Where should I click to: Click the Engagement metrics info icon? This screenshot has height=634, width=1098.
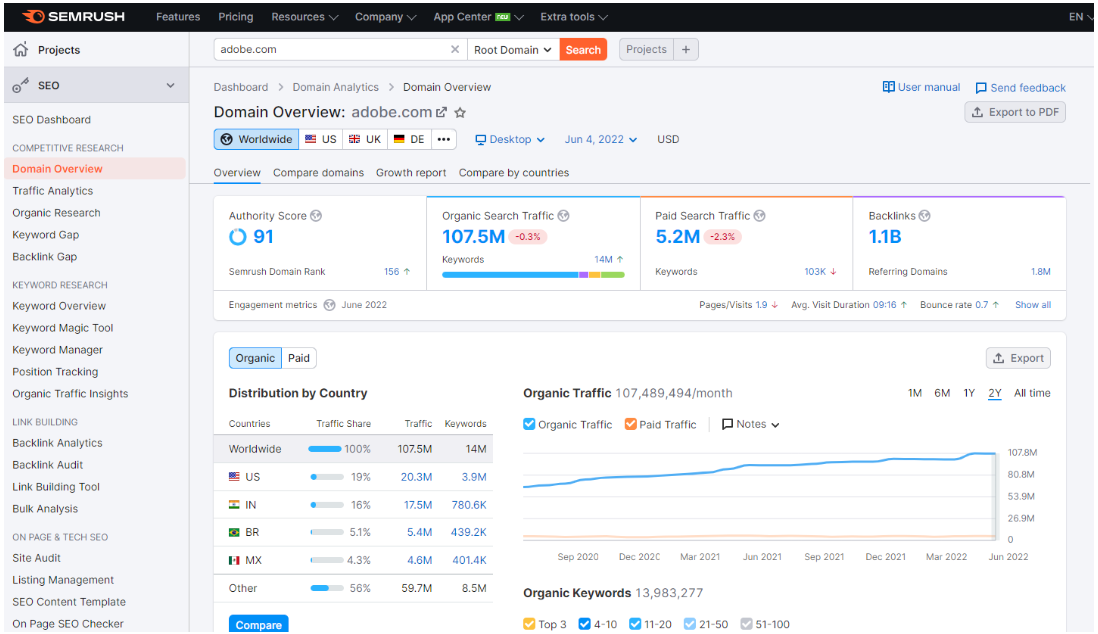point(329,305)
